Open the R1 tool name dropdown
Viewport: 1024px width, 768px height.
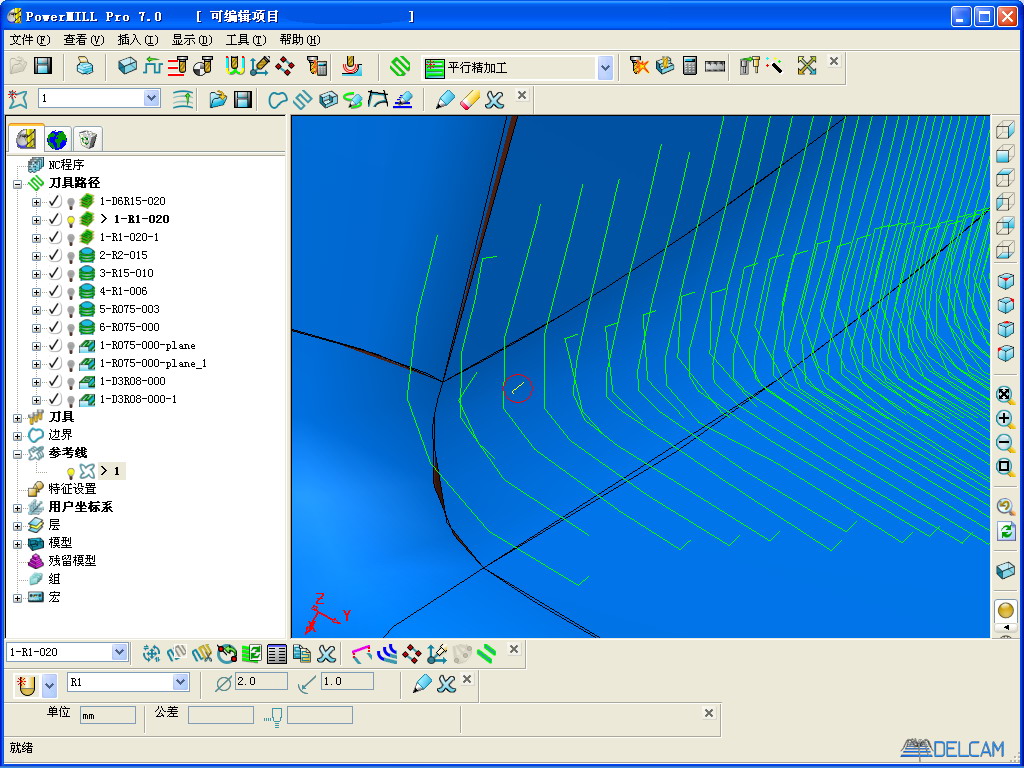180,682
